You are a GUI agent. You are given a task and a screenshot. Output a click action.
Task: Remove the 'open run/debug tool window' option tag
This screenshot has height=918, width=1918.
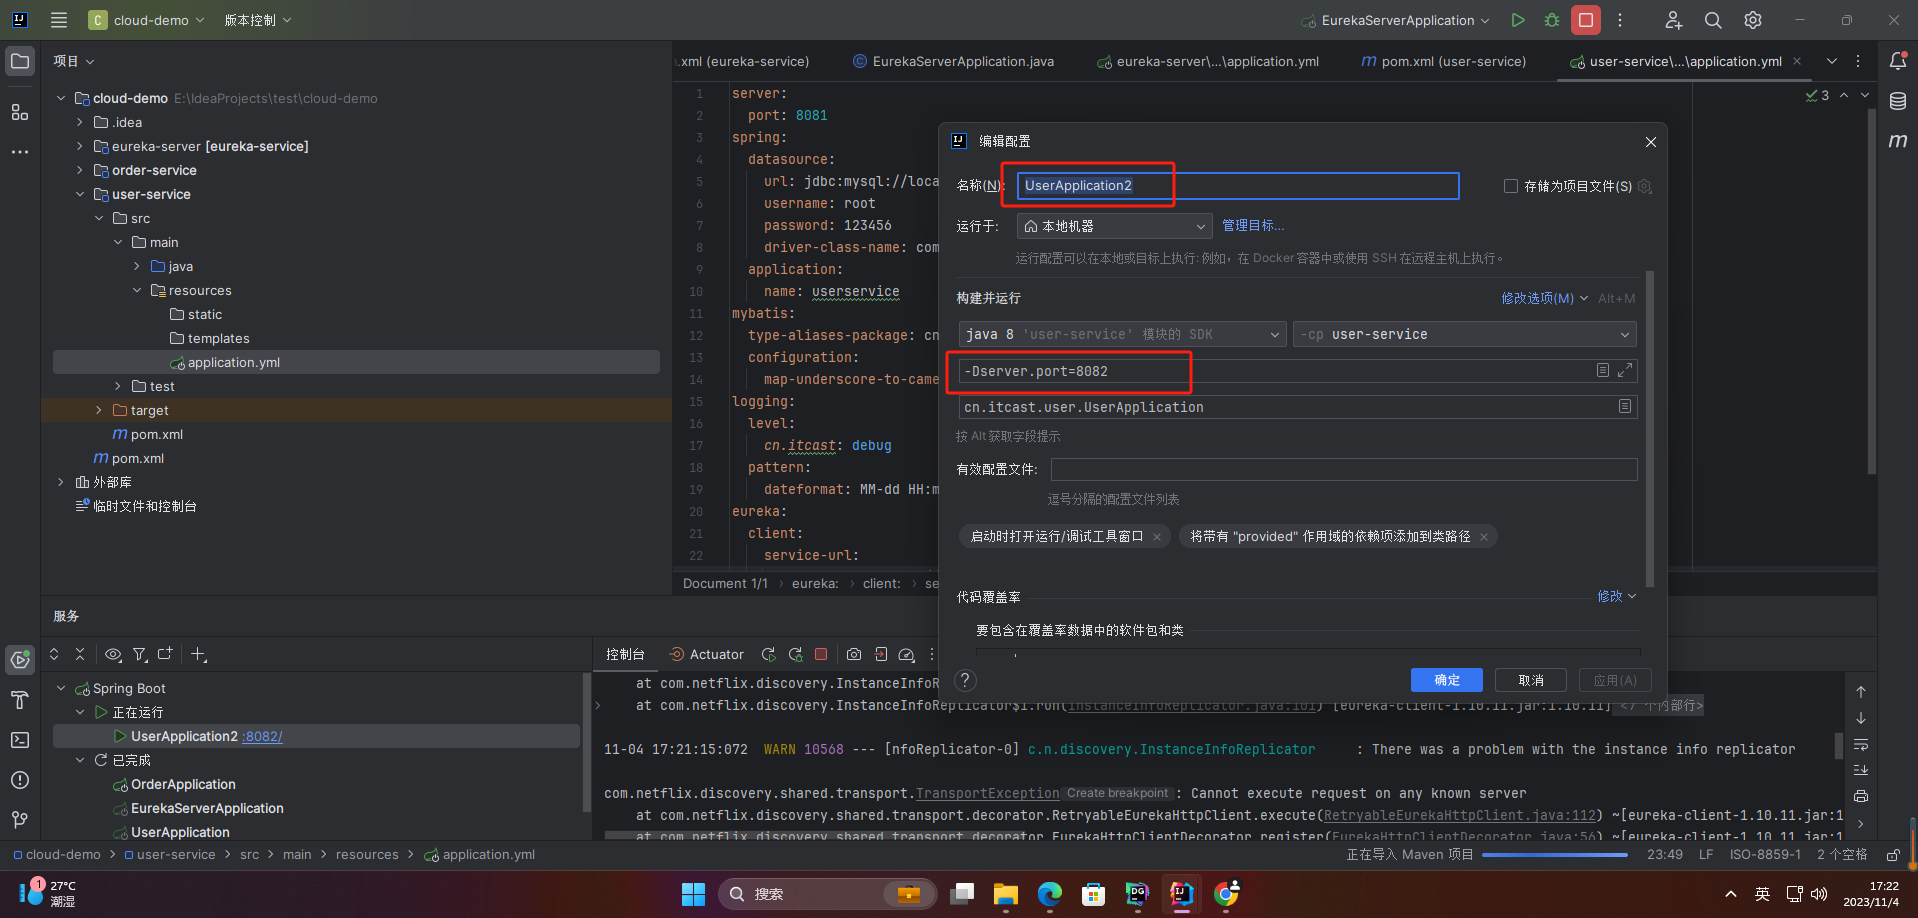click(1157, 537)
